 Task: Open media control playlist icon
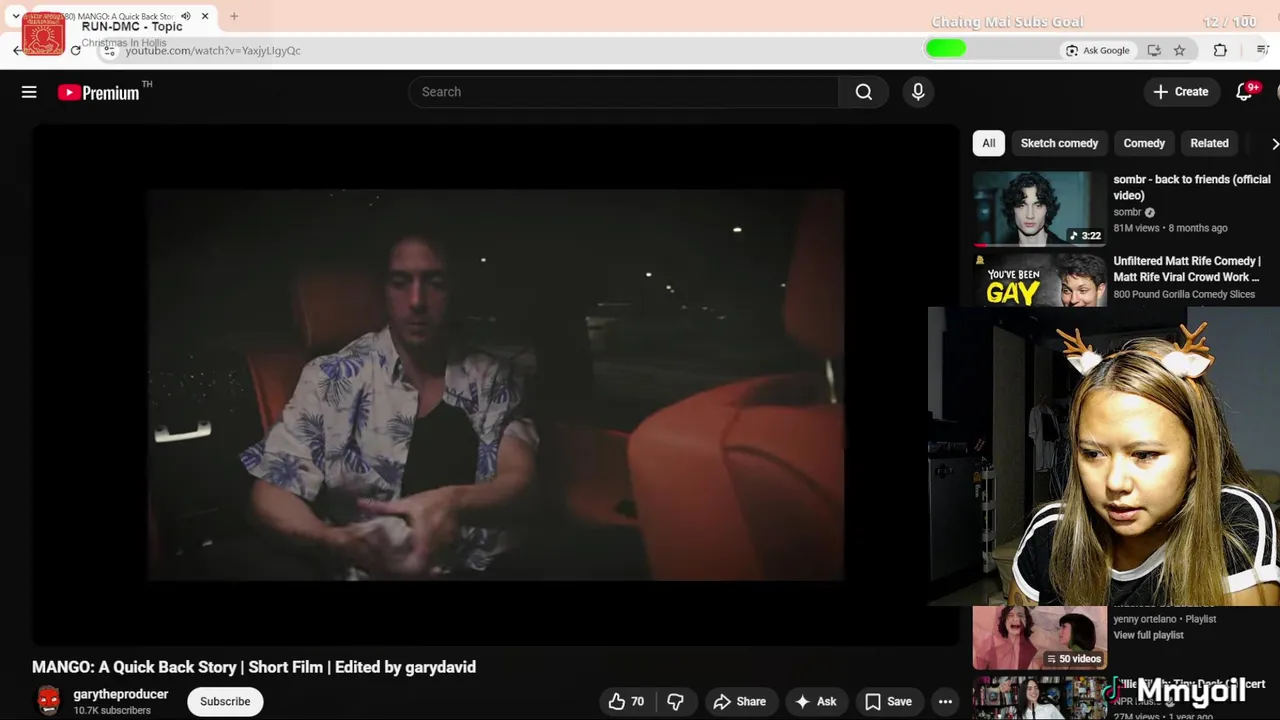1262,50
